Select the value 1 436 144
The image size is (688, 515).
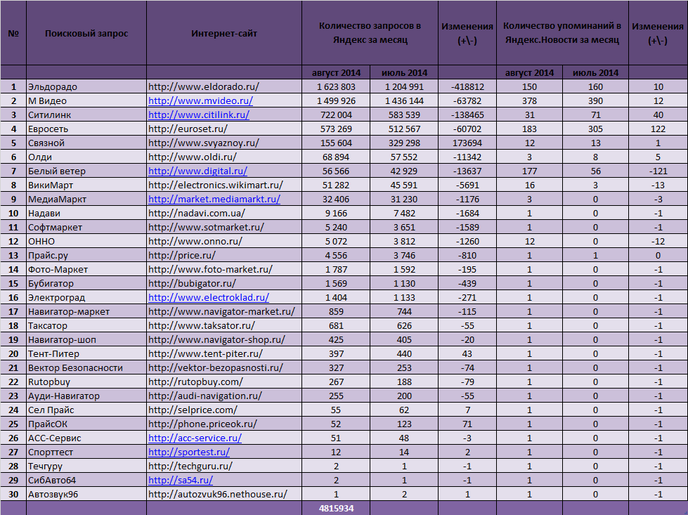tap(404, 101)
